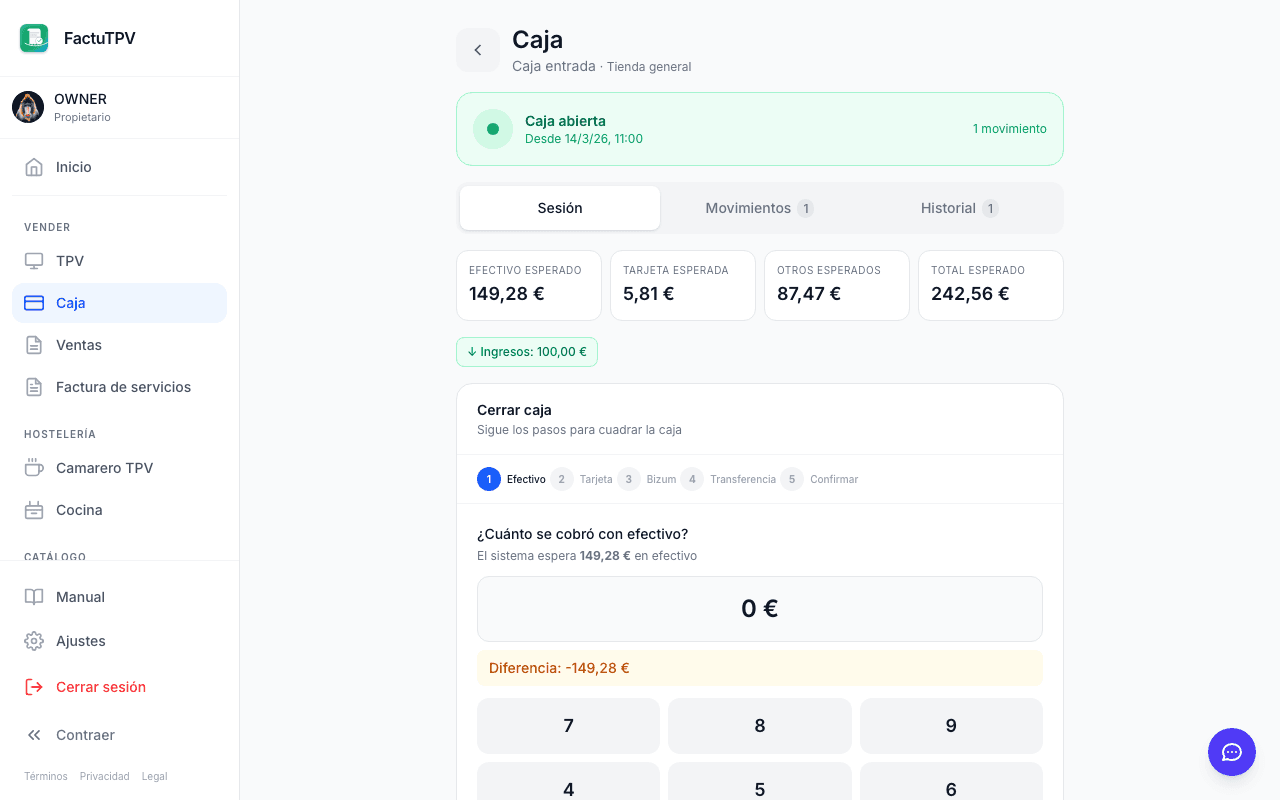Click the back arrow next to Caja

[x=478, y=50]
